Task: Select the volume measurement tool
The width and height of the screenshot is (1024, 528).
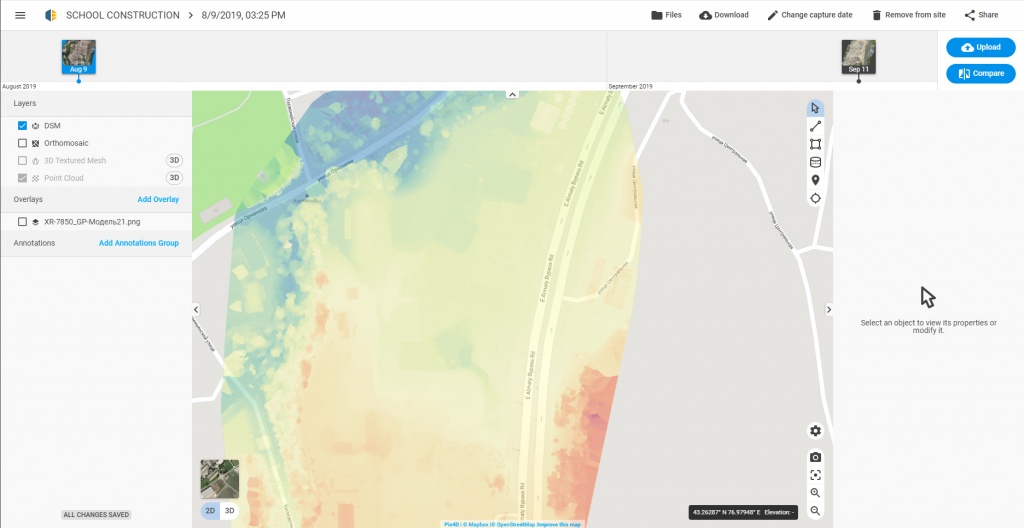Action: [x=815, y=162]
